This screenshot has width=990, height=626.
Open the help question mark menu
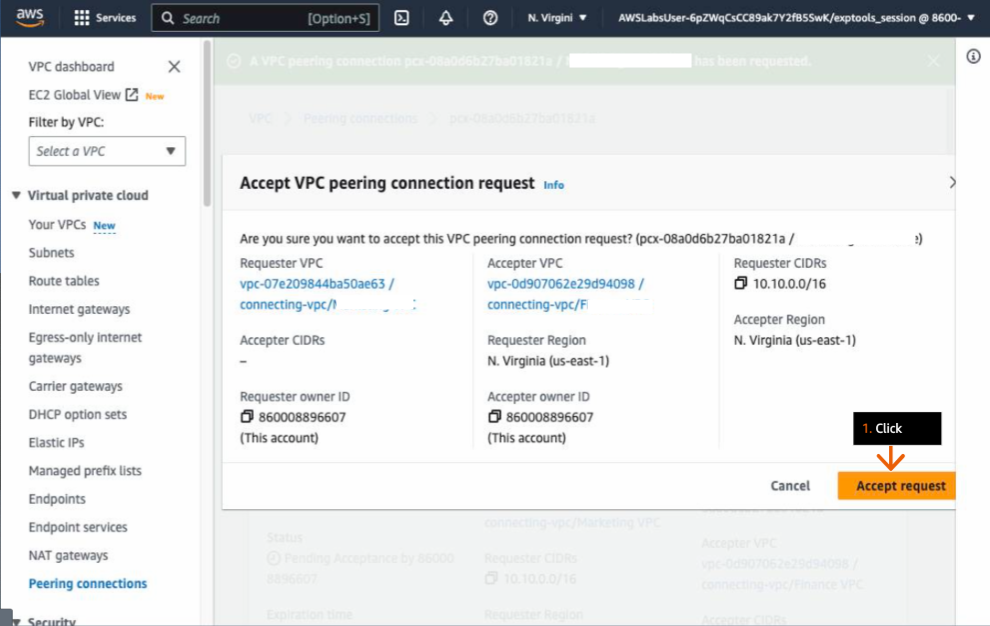[x=488, y=17]
